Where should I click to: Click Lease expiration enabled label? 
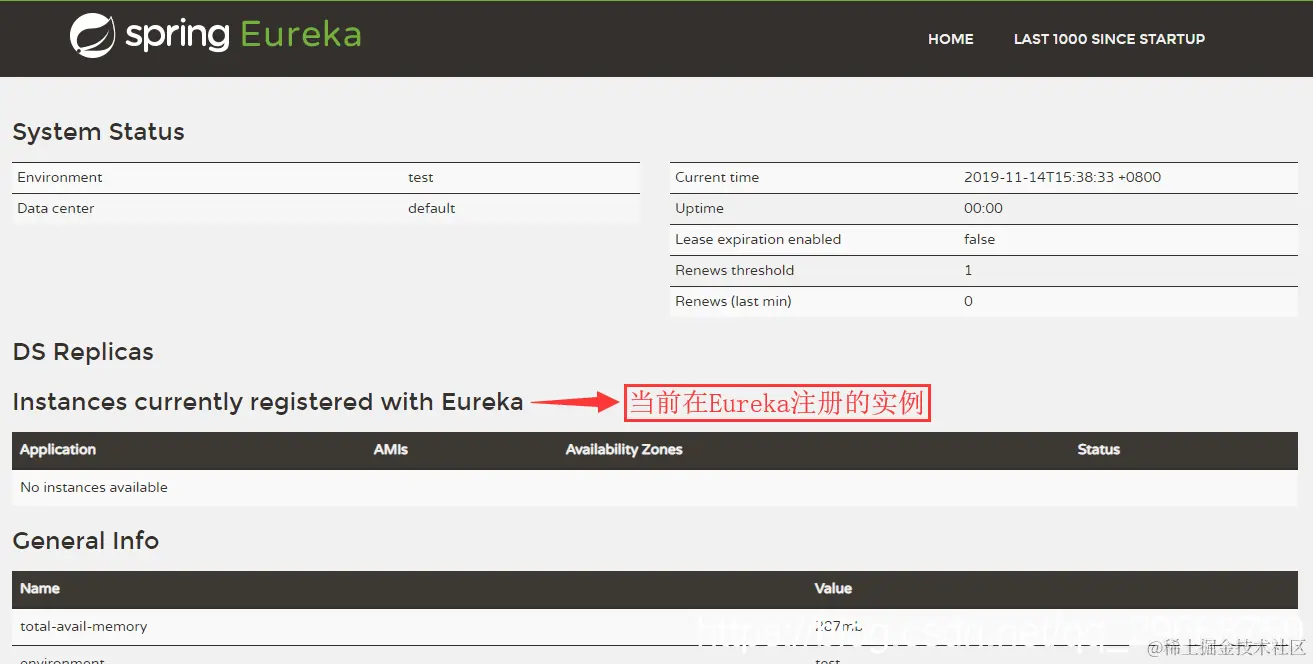click(x=758, y=239)
